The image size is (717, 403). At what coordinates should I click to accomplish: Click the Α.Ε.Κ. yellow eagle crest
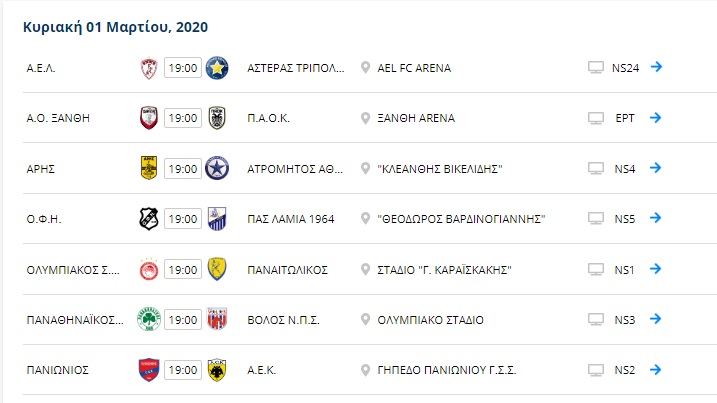pyautogui.click(x=217, y=370)
